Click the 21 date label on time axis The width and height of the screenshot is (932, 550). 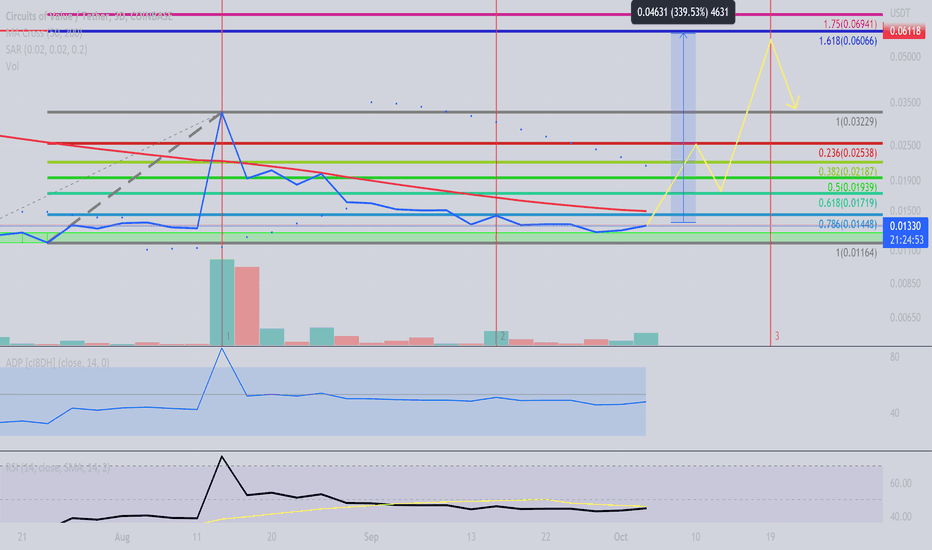(22, 537)
